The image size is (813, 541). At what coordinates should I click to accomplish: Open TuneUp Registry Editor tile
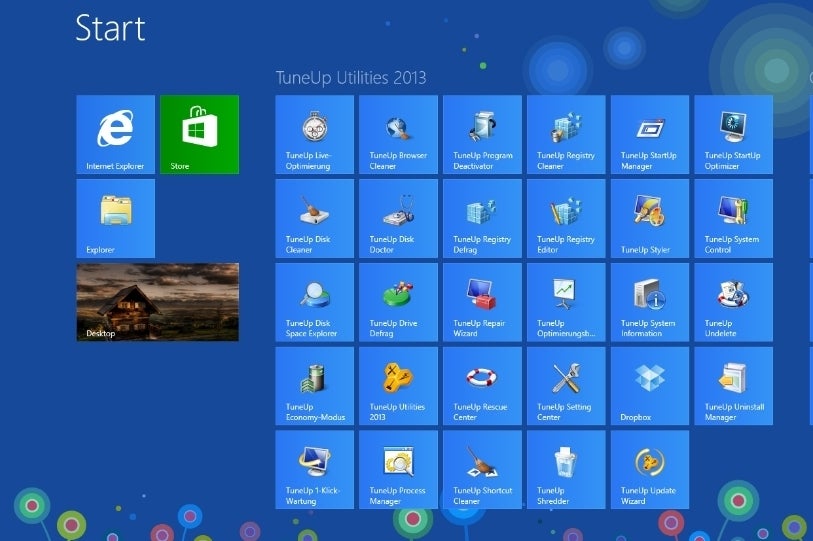click(566, 218)
